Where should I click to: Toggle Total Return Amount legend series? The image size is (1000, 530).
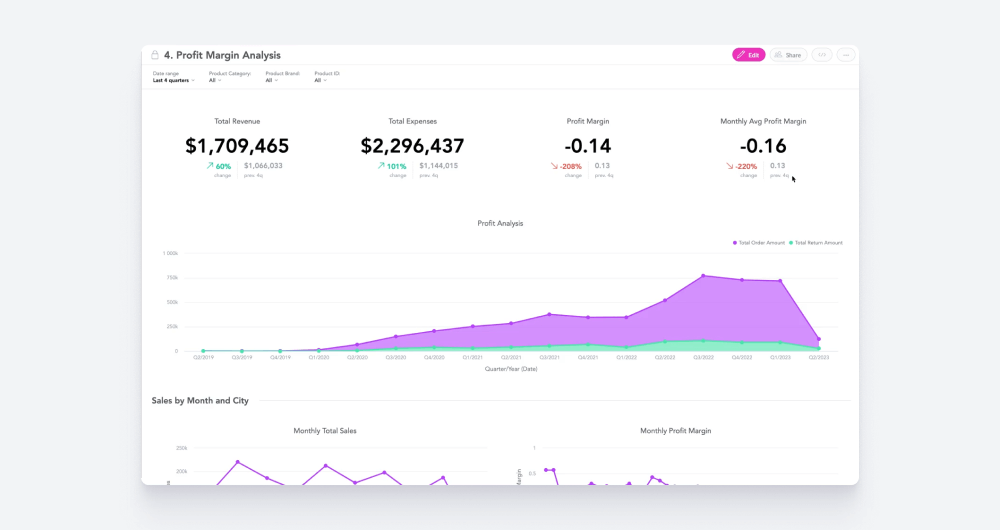818,243
